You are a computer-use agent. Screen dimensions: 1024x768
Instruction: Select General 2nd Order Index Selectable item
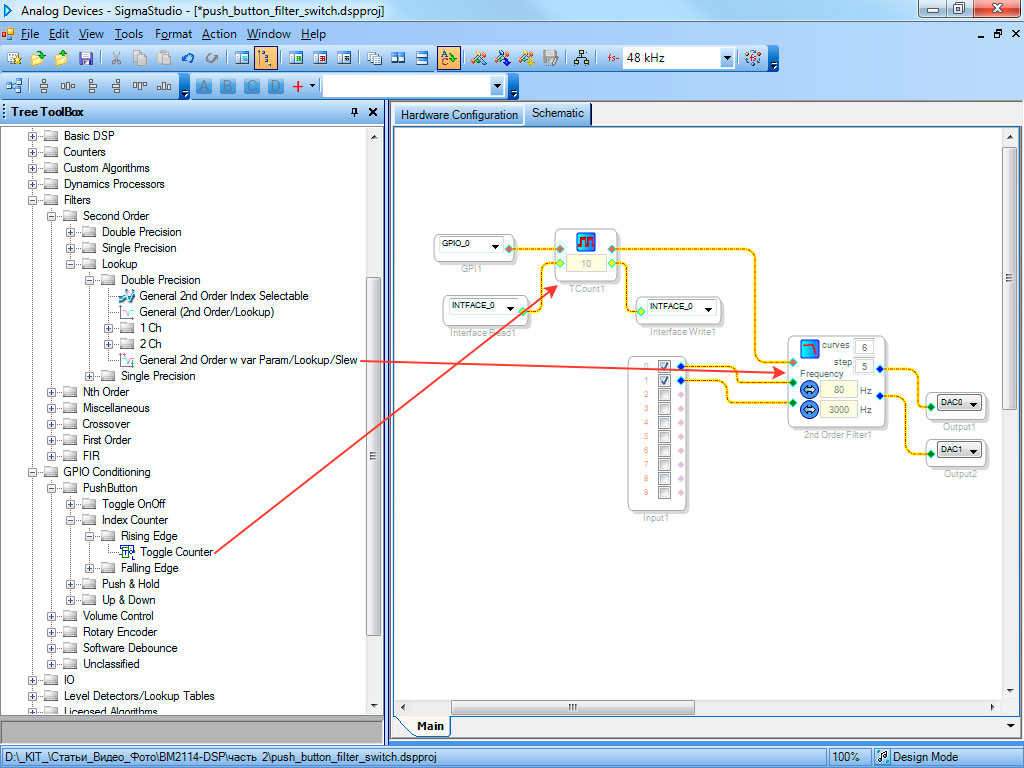coord(223,296)
